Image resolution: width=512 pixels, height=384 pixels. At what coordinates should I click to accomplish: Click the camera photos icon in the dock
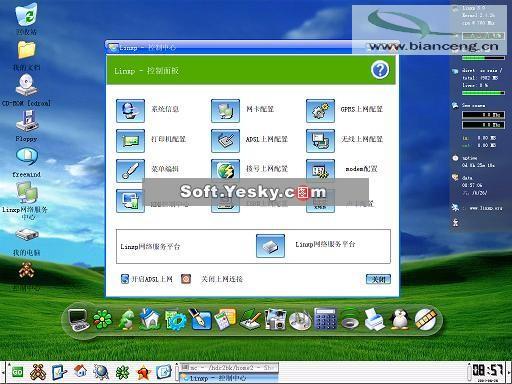click(x=275, y=319)
